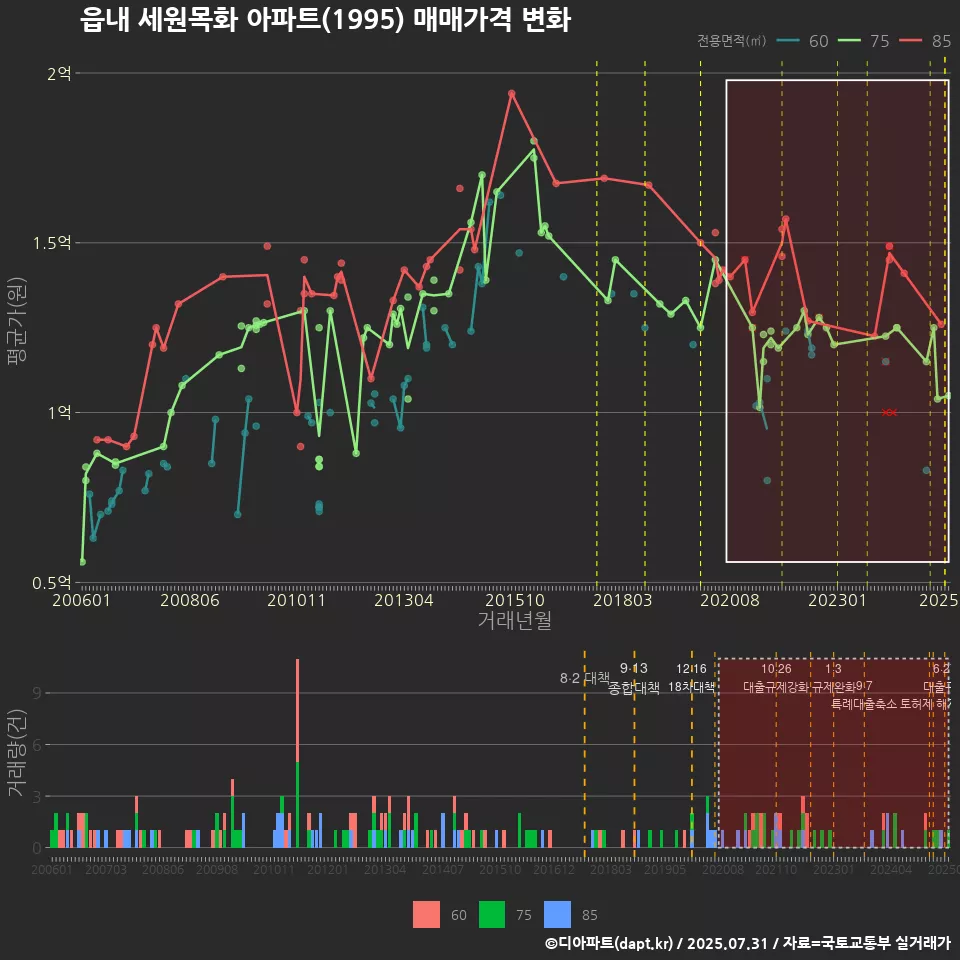
Task: Click the 201803 label on price chart axis
Action: pos(623,600)
